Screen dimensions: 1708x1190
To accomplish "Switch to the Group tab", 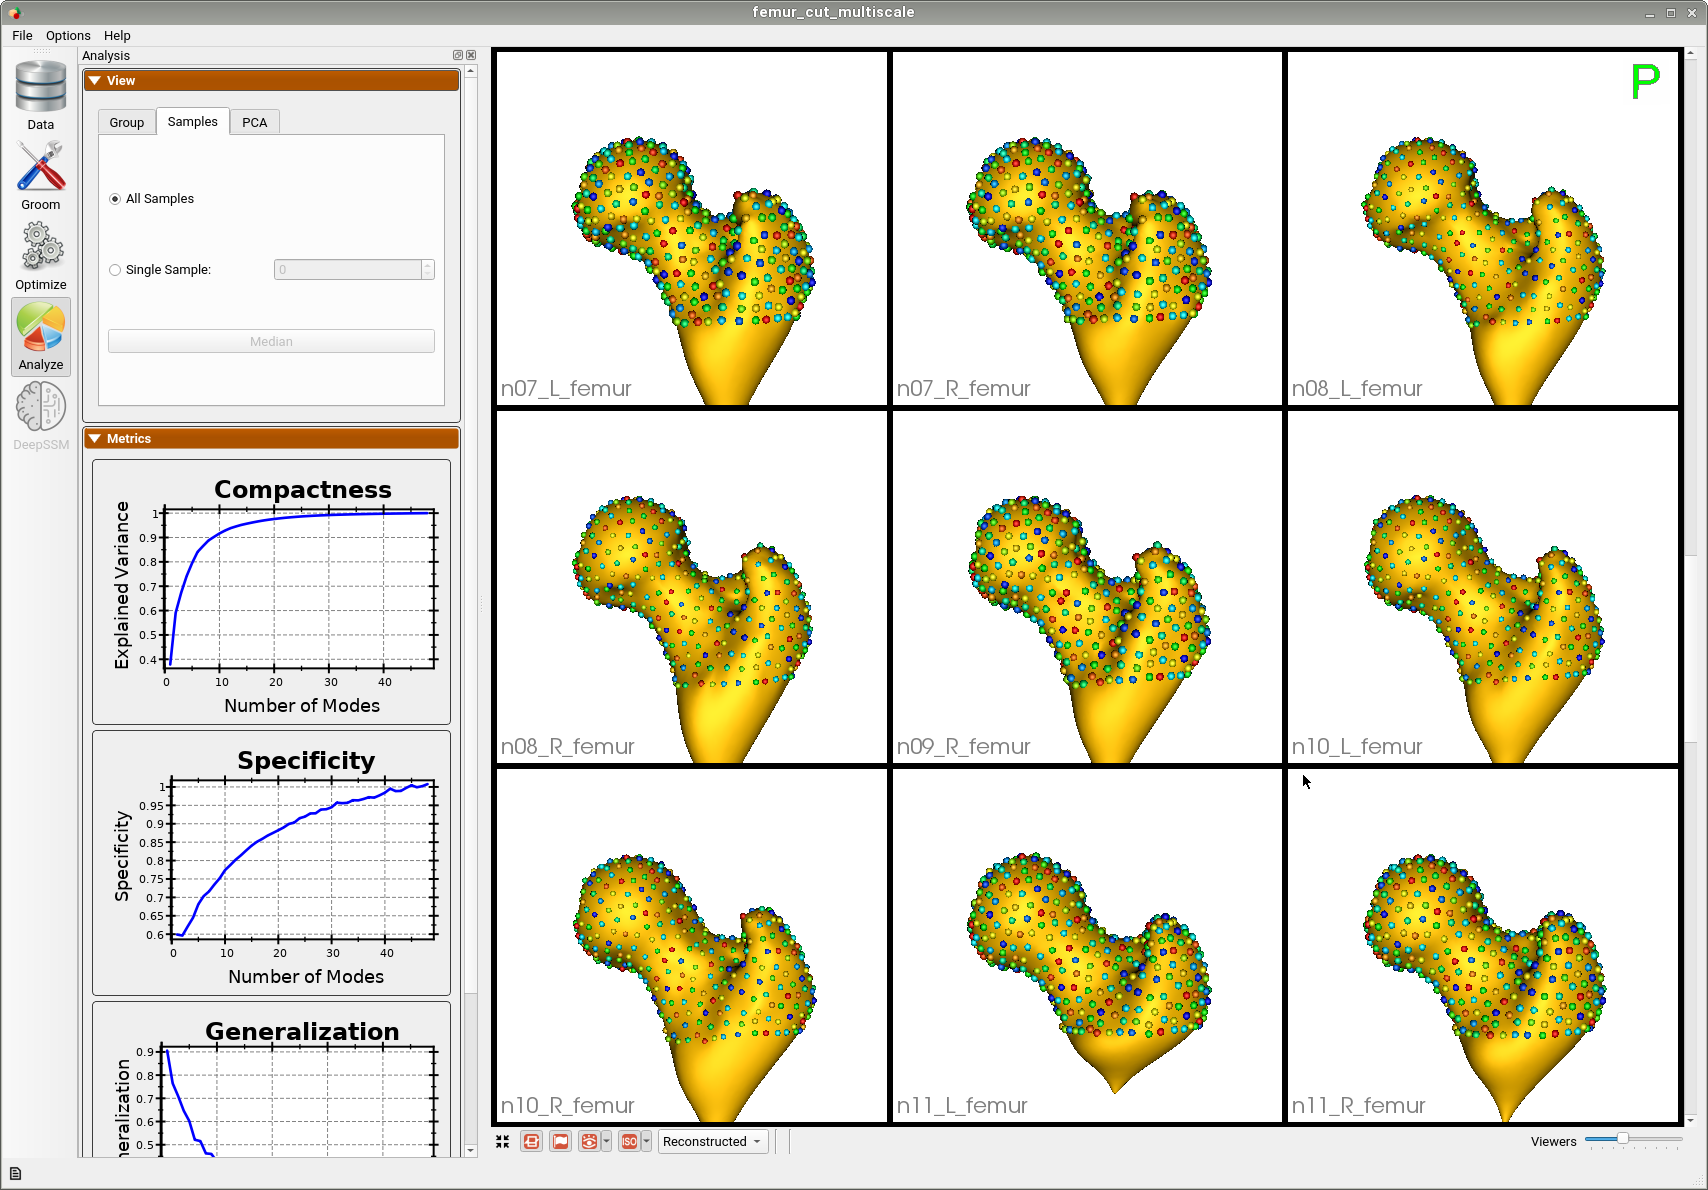I will point(127,122).
